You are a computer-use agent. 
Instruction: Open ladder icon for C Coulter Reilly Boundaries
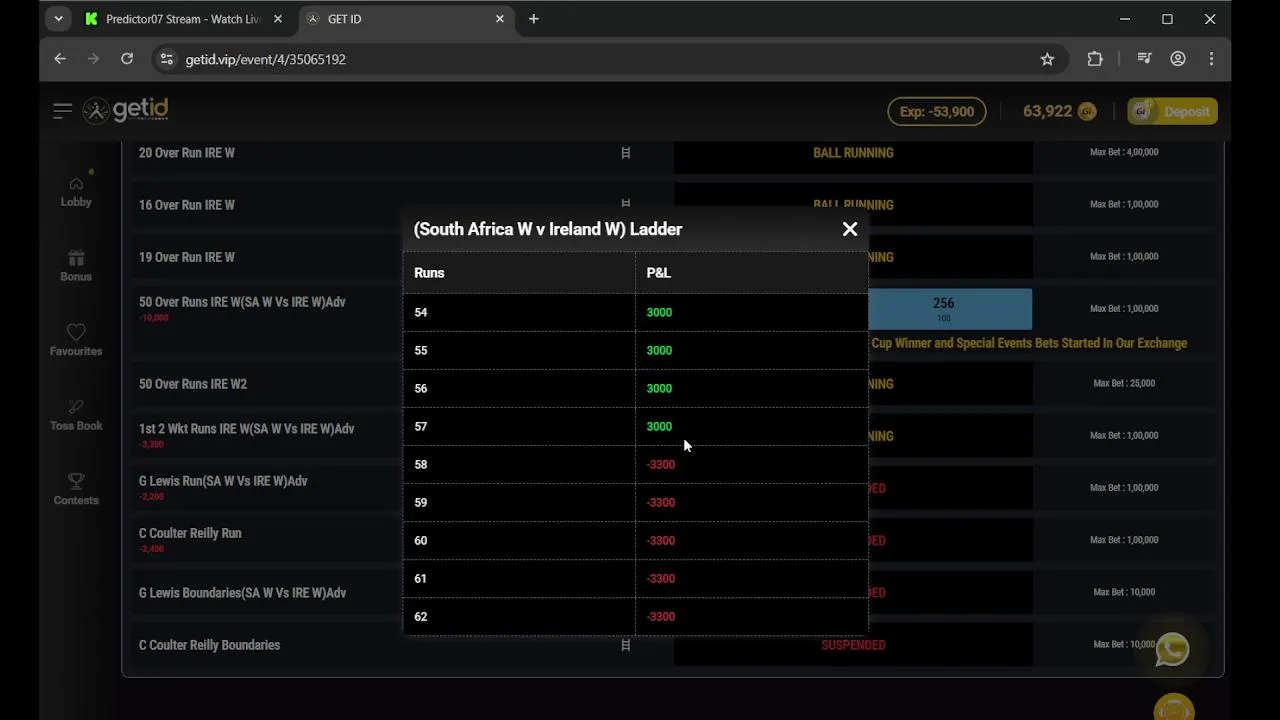pyautogui.click(x=626, y=645)
